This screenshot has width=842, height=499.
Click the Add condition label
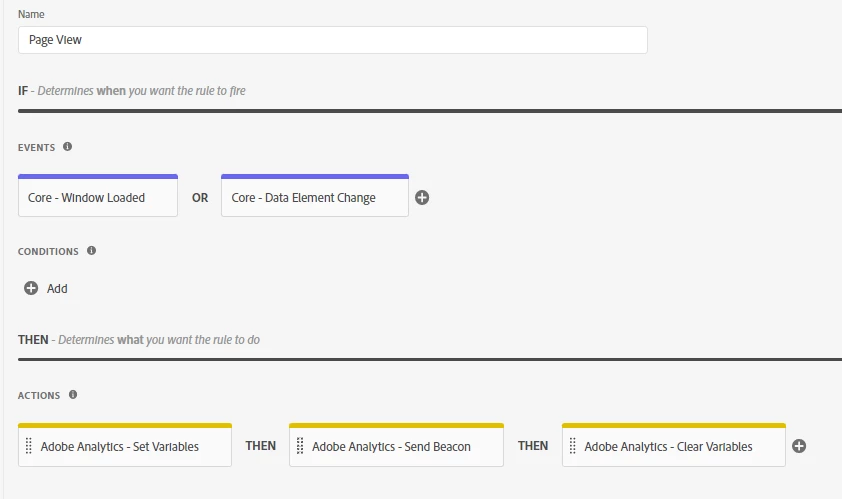pos(57,289)
